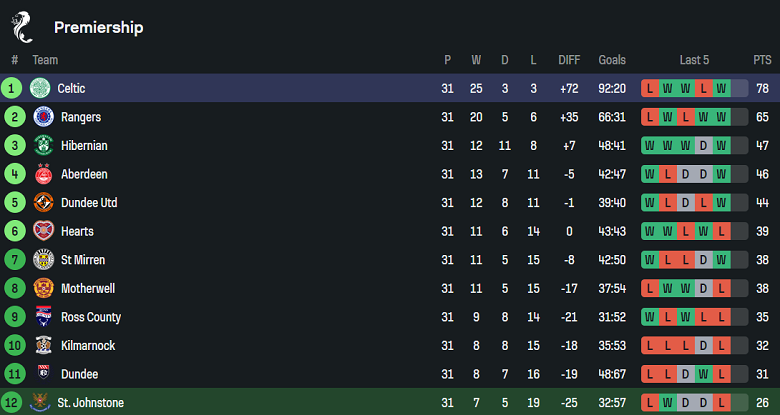Screen dimensions: 780x415
Task: Click the Kilmarnock club crest
Action: coord(40,346)
